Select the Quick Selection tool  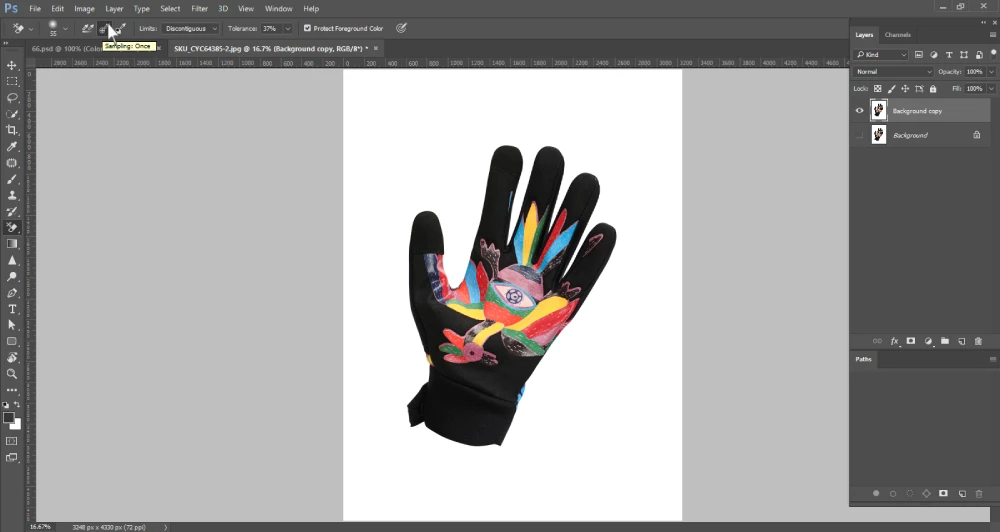tap(11, 114)
